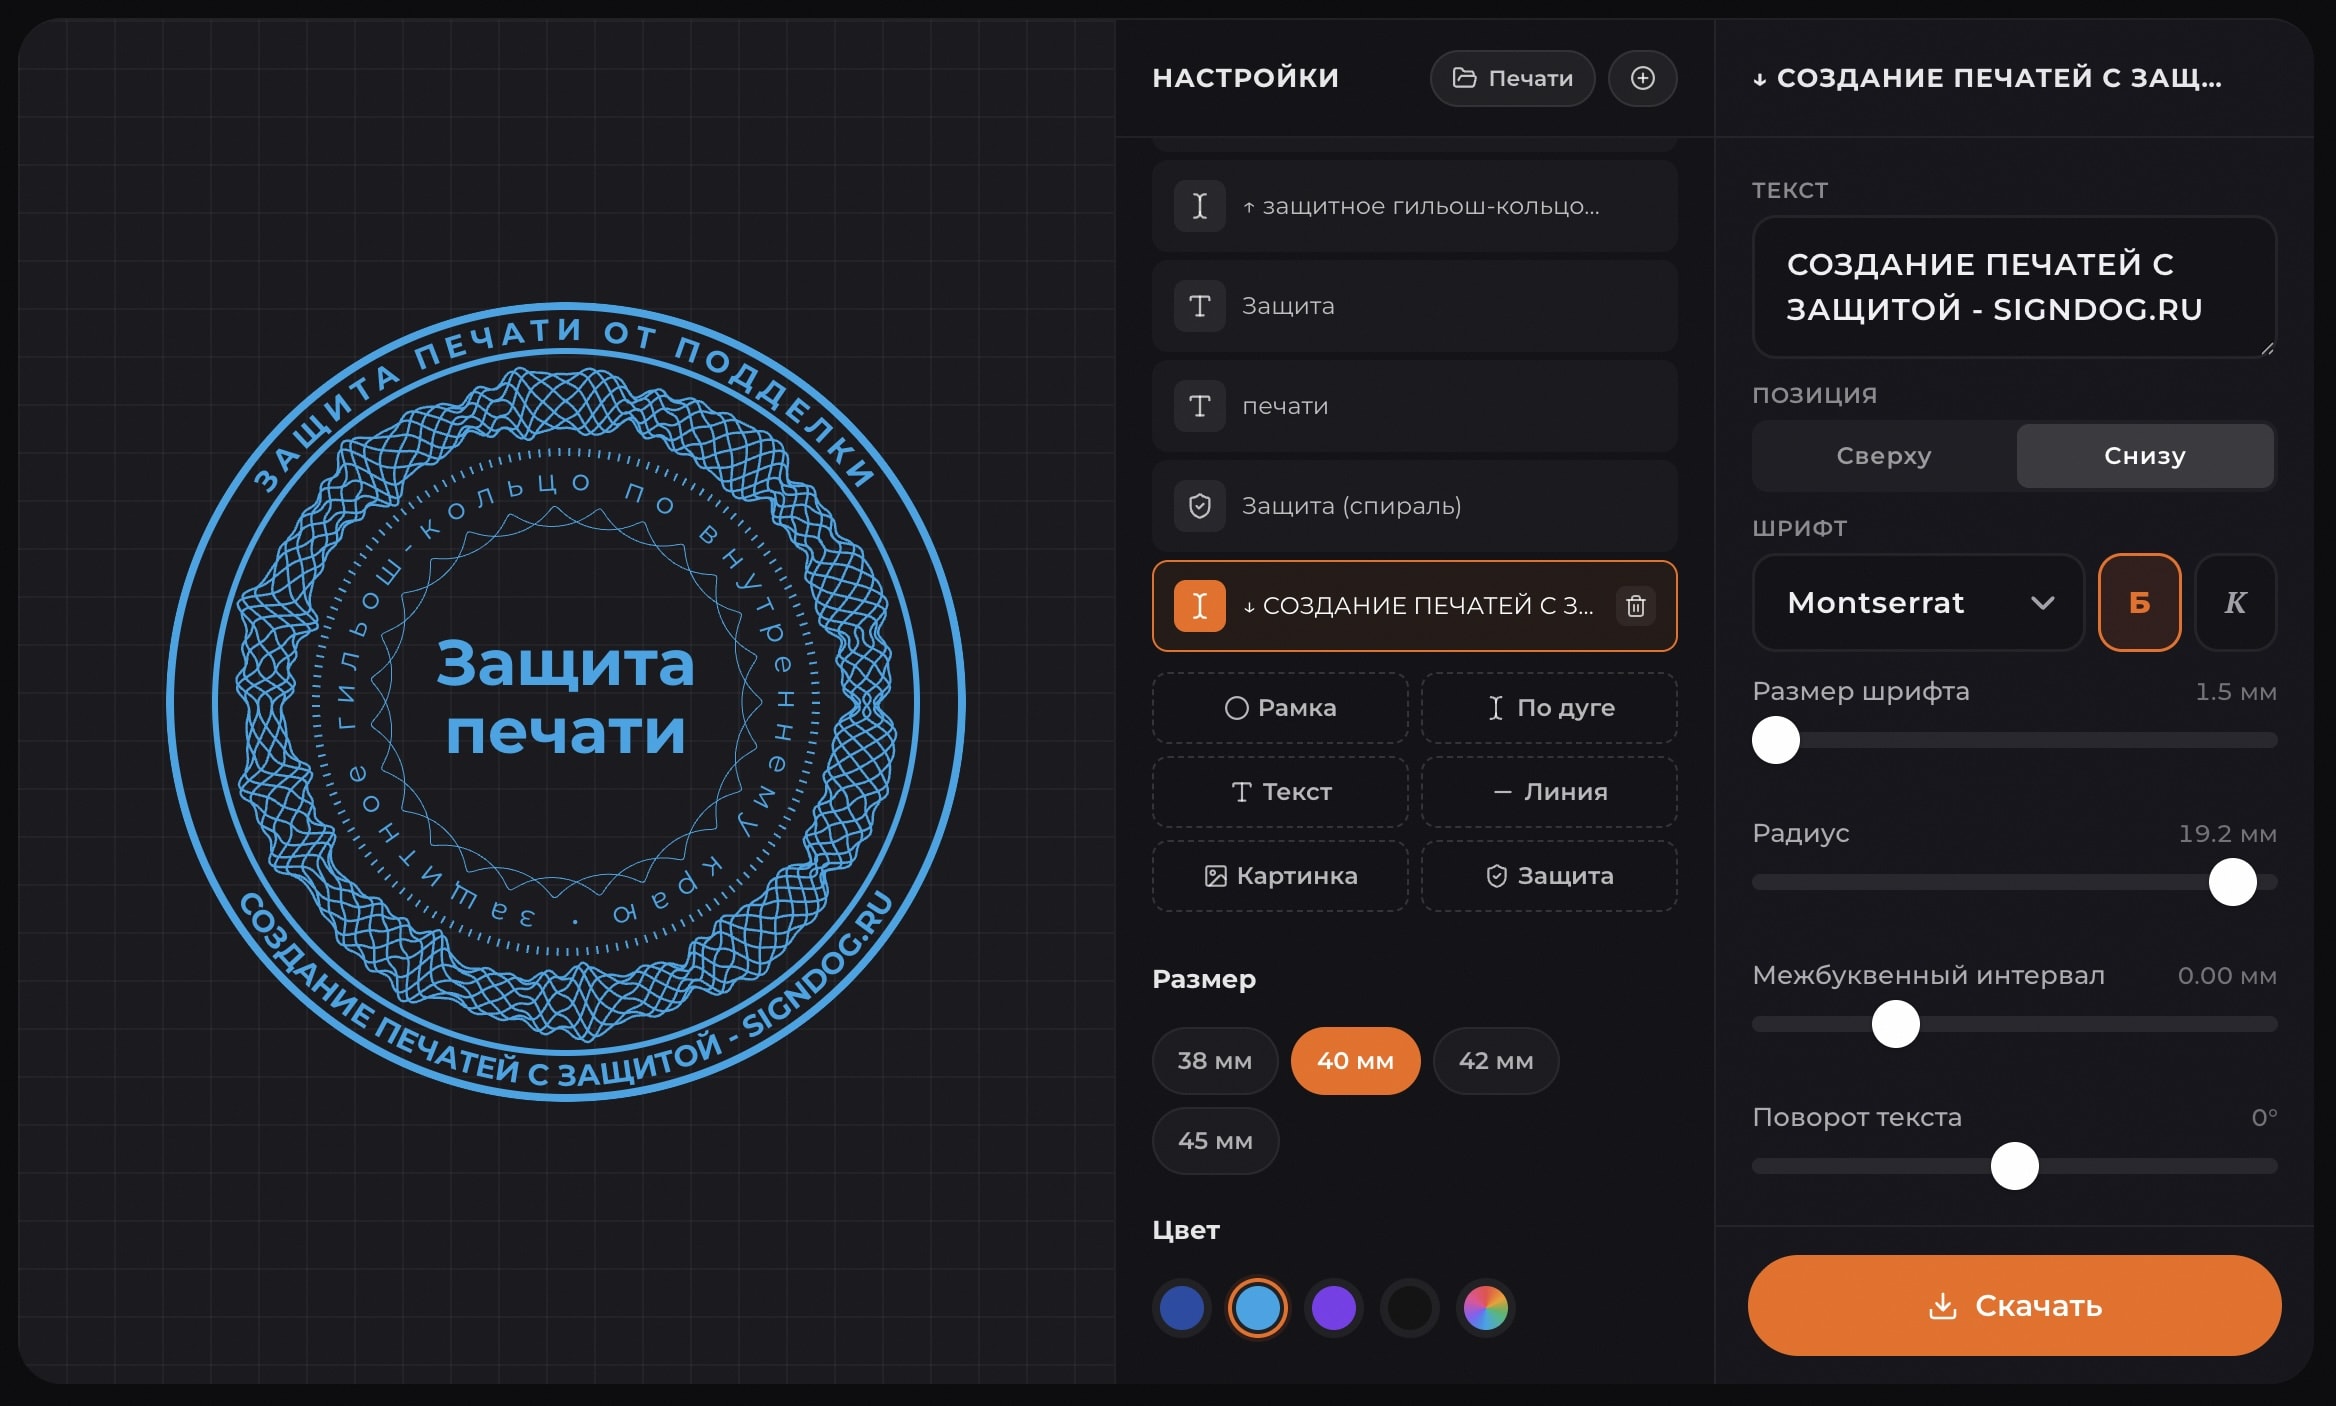Click the Размер шрифта slider handle
The image size is (2336, 1406).
point(1776,740)
